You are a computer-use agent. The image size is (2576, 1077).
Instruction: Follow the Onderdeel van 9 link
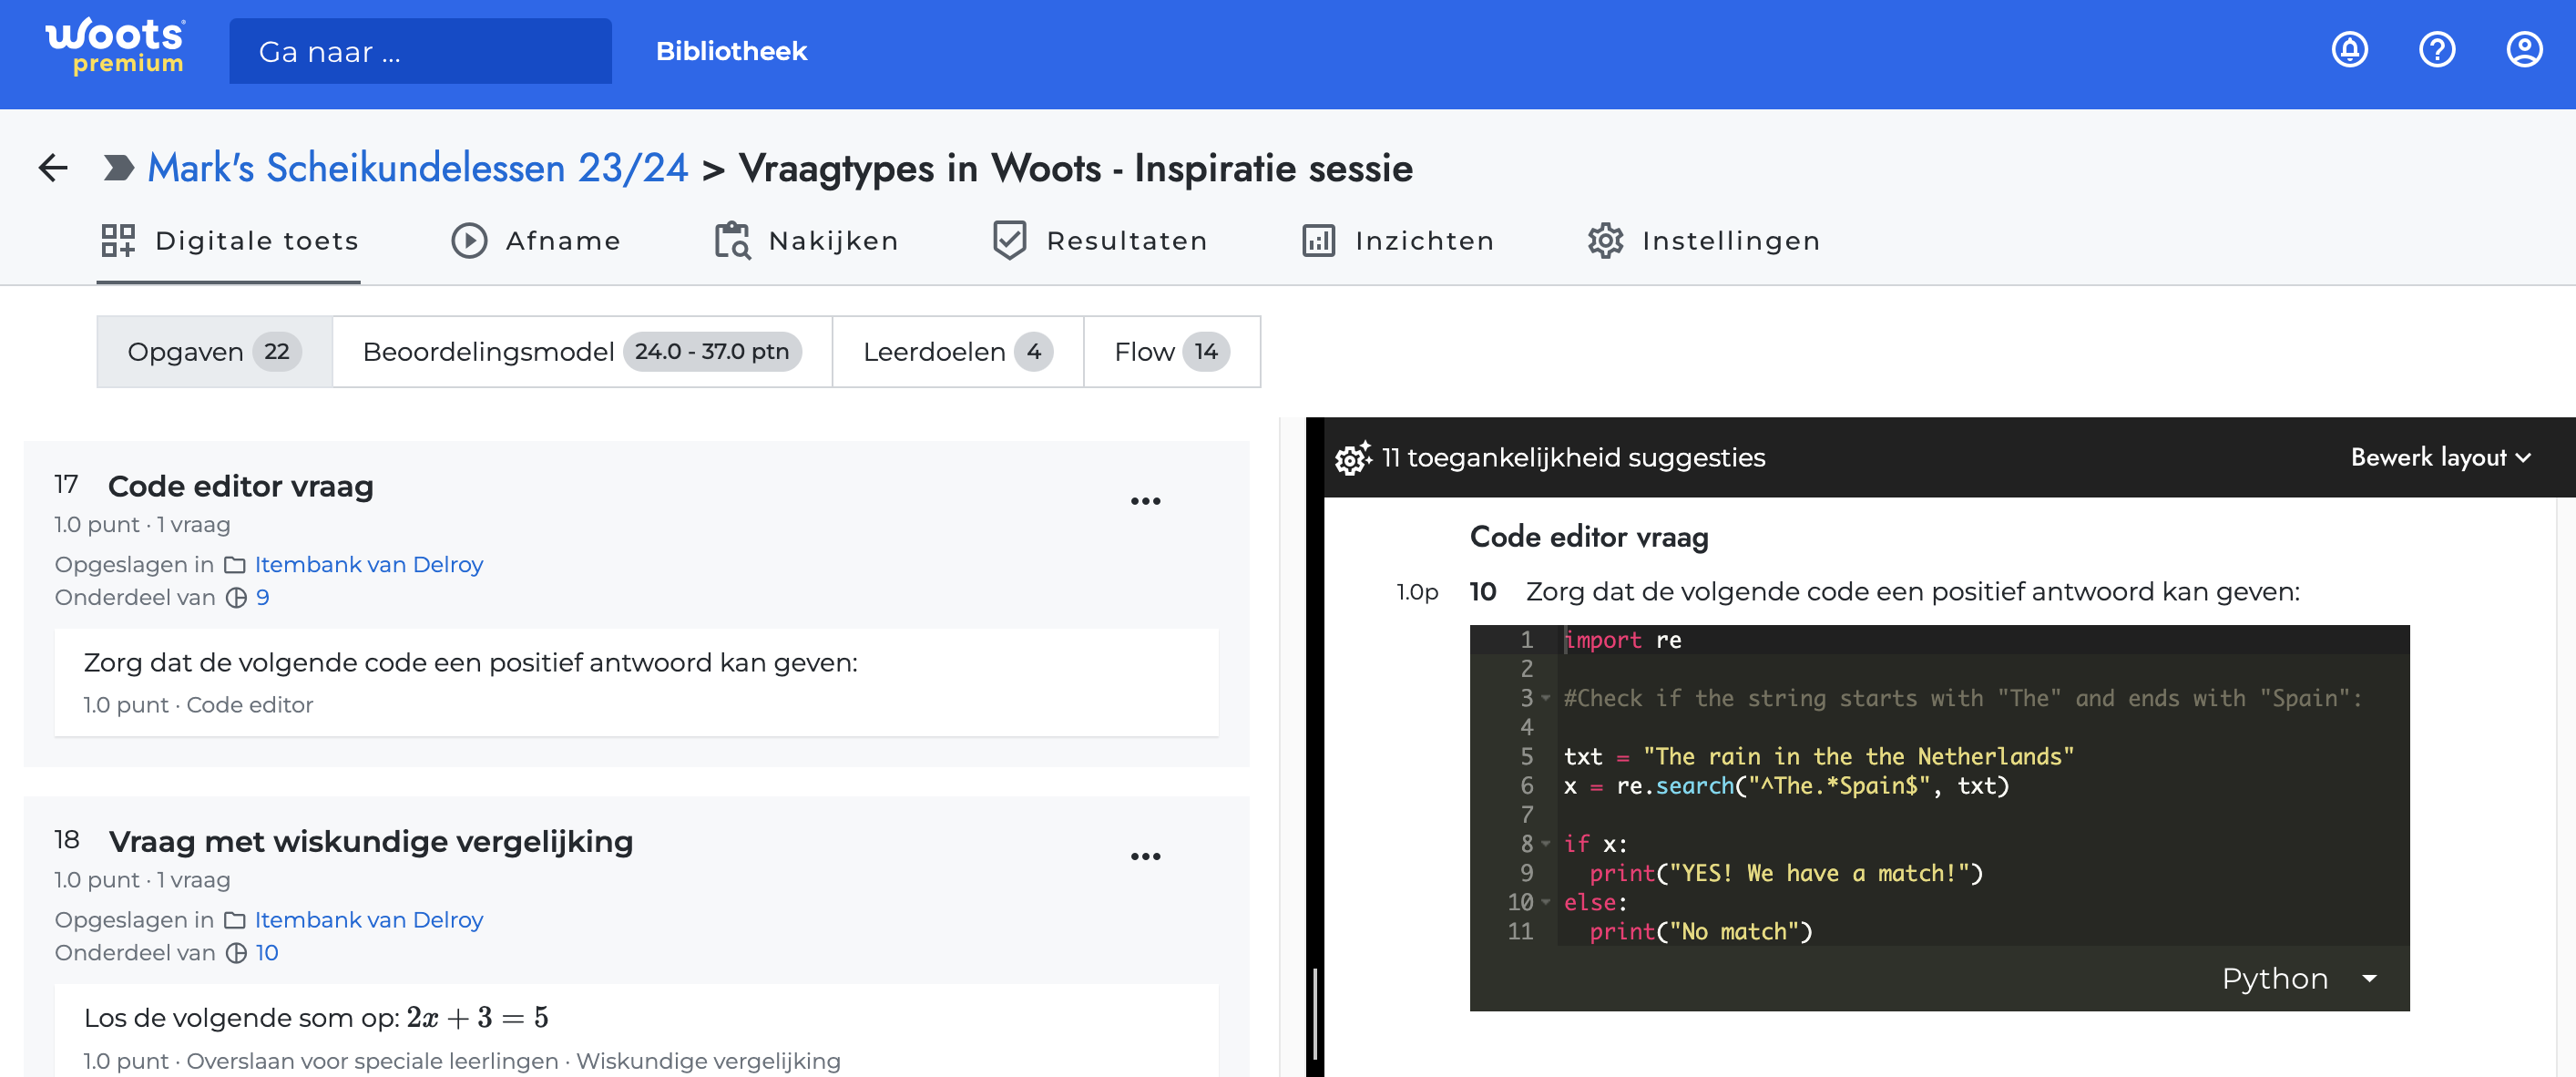pyautogui.click(x=262, y=598)
